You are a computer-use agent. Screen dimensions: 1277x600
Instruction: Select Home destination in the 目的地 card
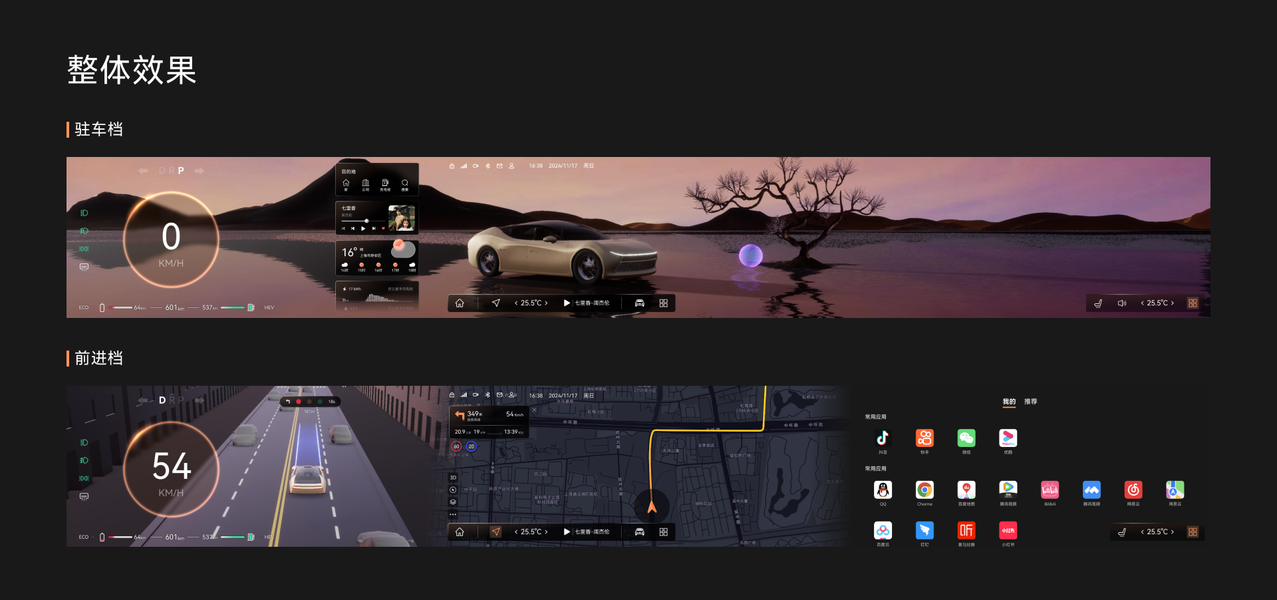346,185
